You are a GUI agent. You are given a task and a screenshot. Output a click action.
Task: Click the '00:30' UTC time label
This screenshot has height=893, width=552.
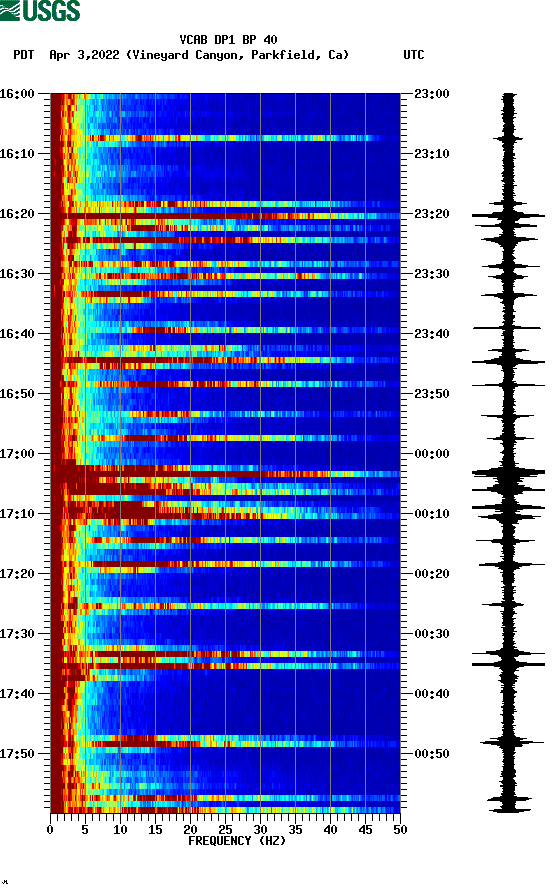point(432,634)
